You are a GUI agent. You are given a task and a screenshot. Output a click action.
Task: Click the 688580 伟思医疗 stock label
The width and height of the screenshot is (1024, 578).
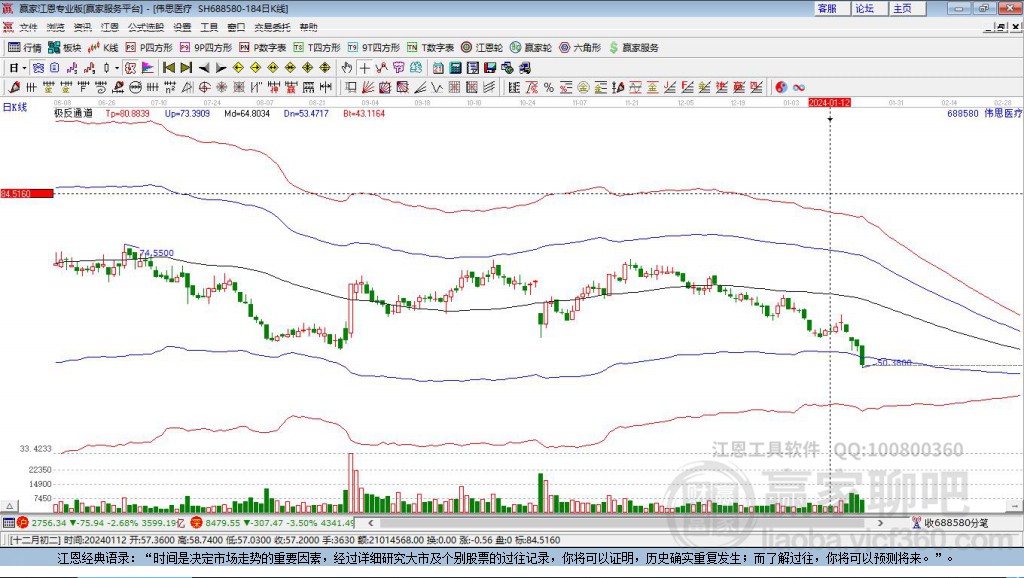click(985, 113)
